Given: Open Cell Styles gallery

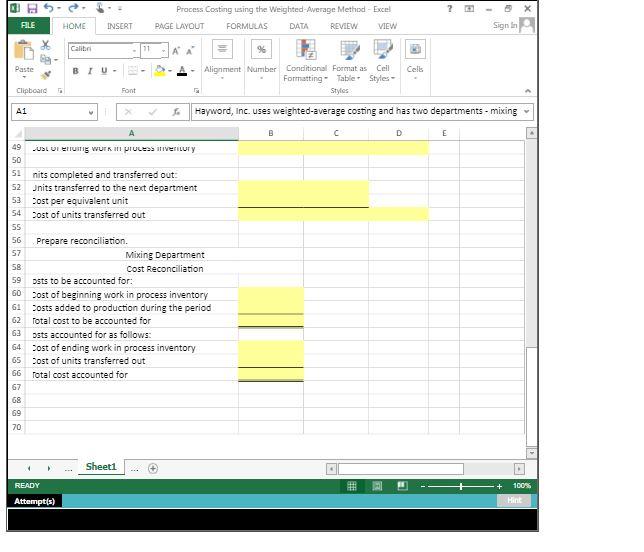Looking at the screenshot, I should 382,61.
